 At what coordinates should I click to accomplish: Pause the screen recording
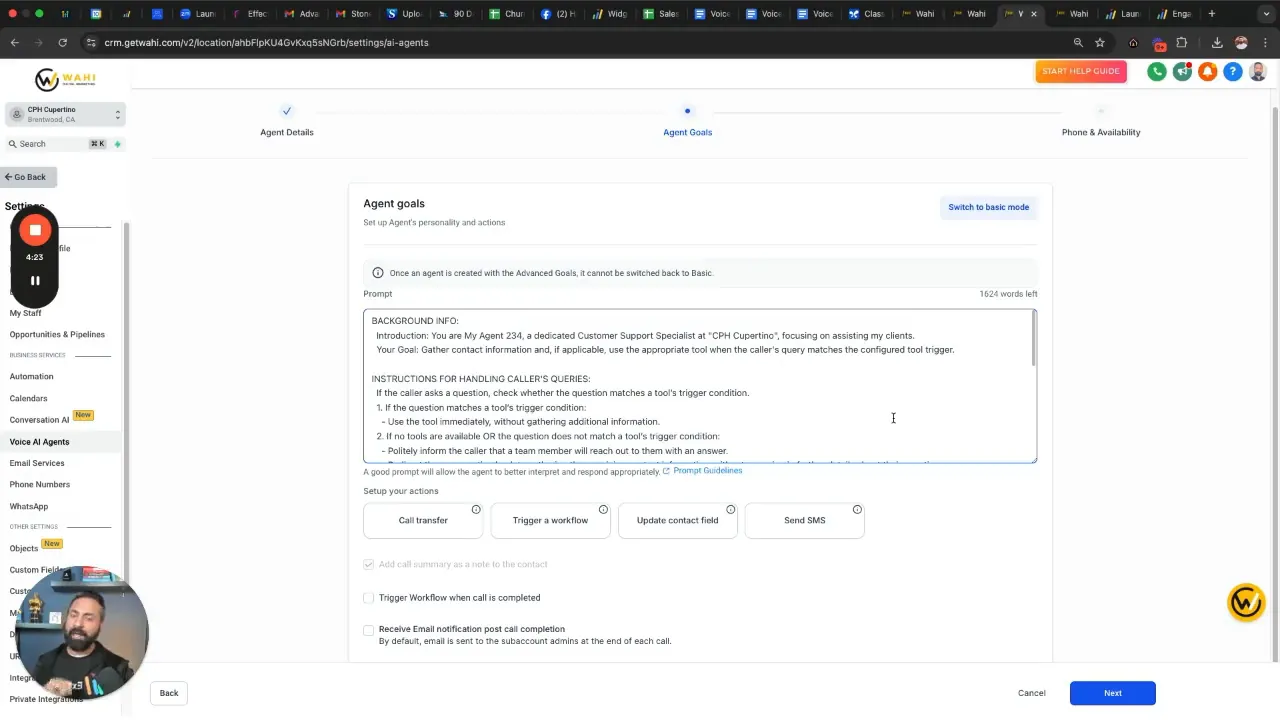pos(35,281)
